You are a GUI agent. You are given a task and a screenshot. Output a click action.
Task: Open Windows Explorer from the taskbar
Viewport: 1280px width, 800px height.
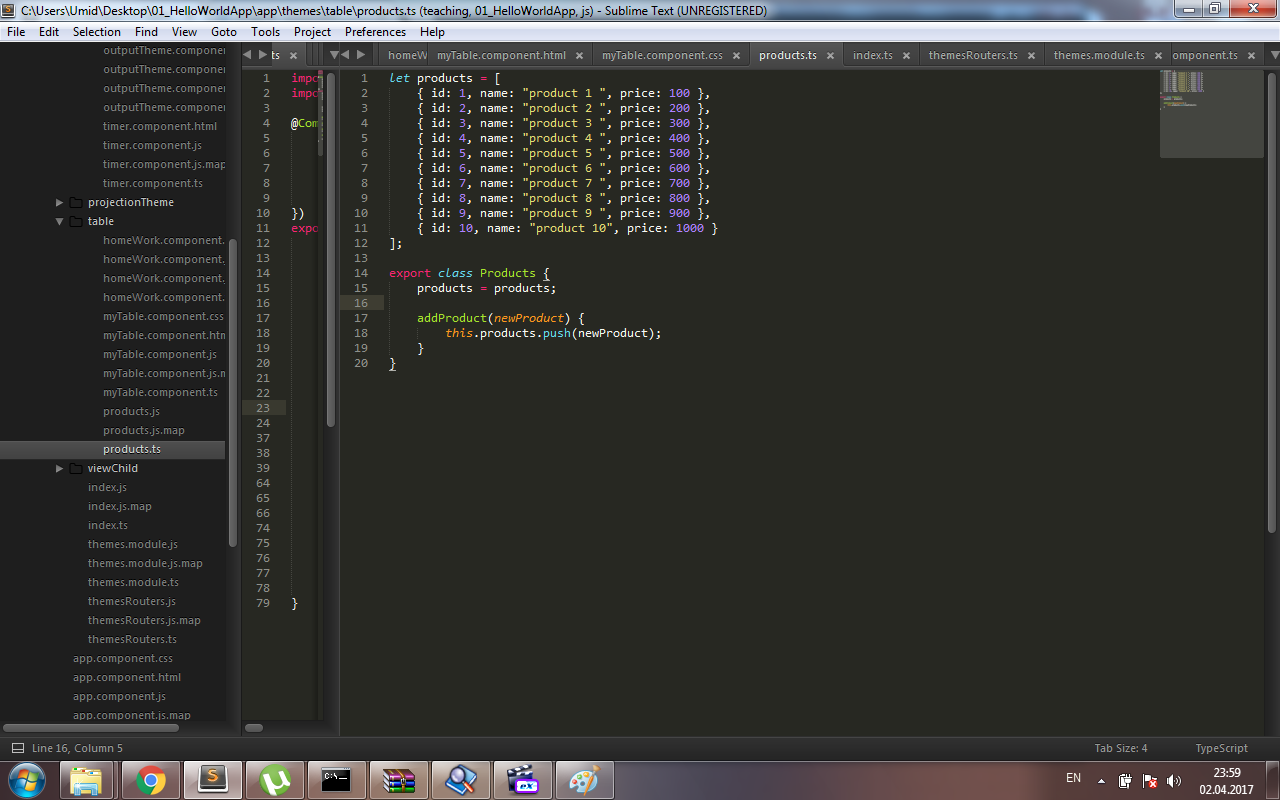(x=87, y=780)
